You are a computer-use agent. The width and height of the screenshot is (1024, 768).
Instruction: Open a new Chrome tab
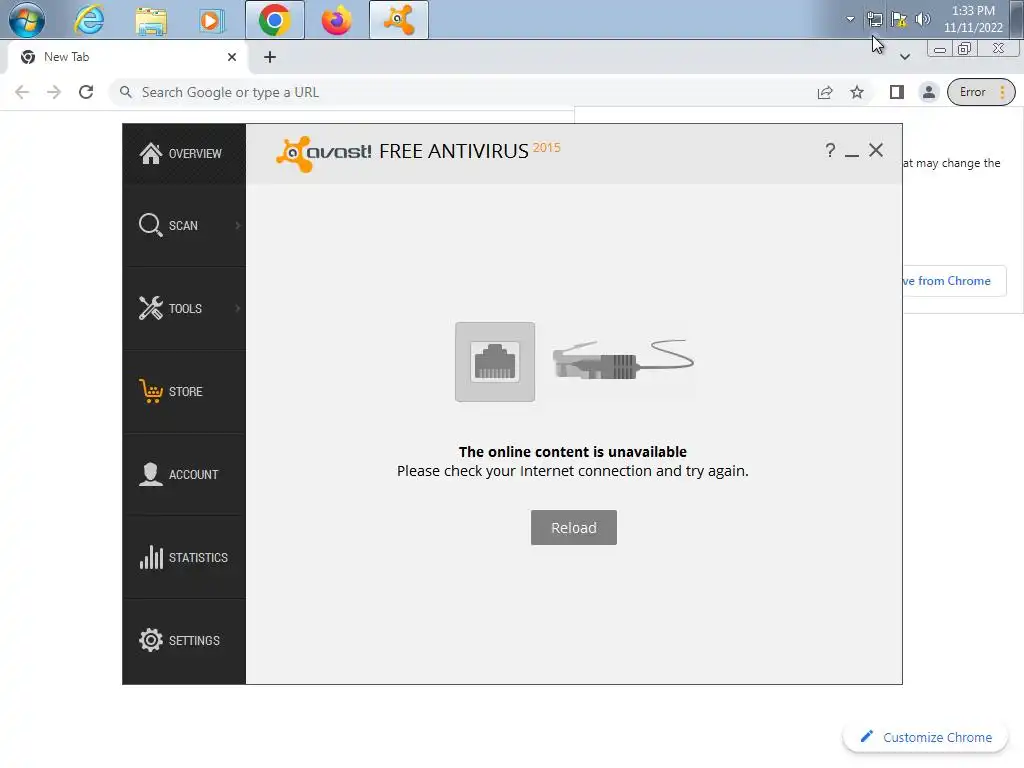point(270,57)
